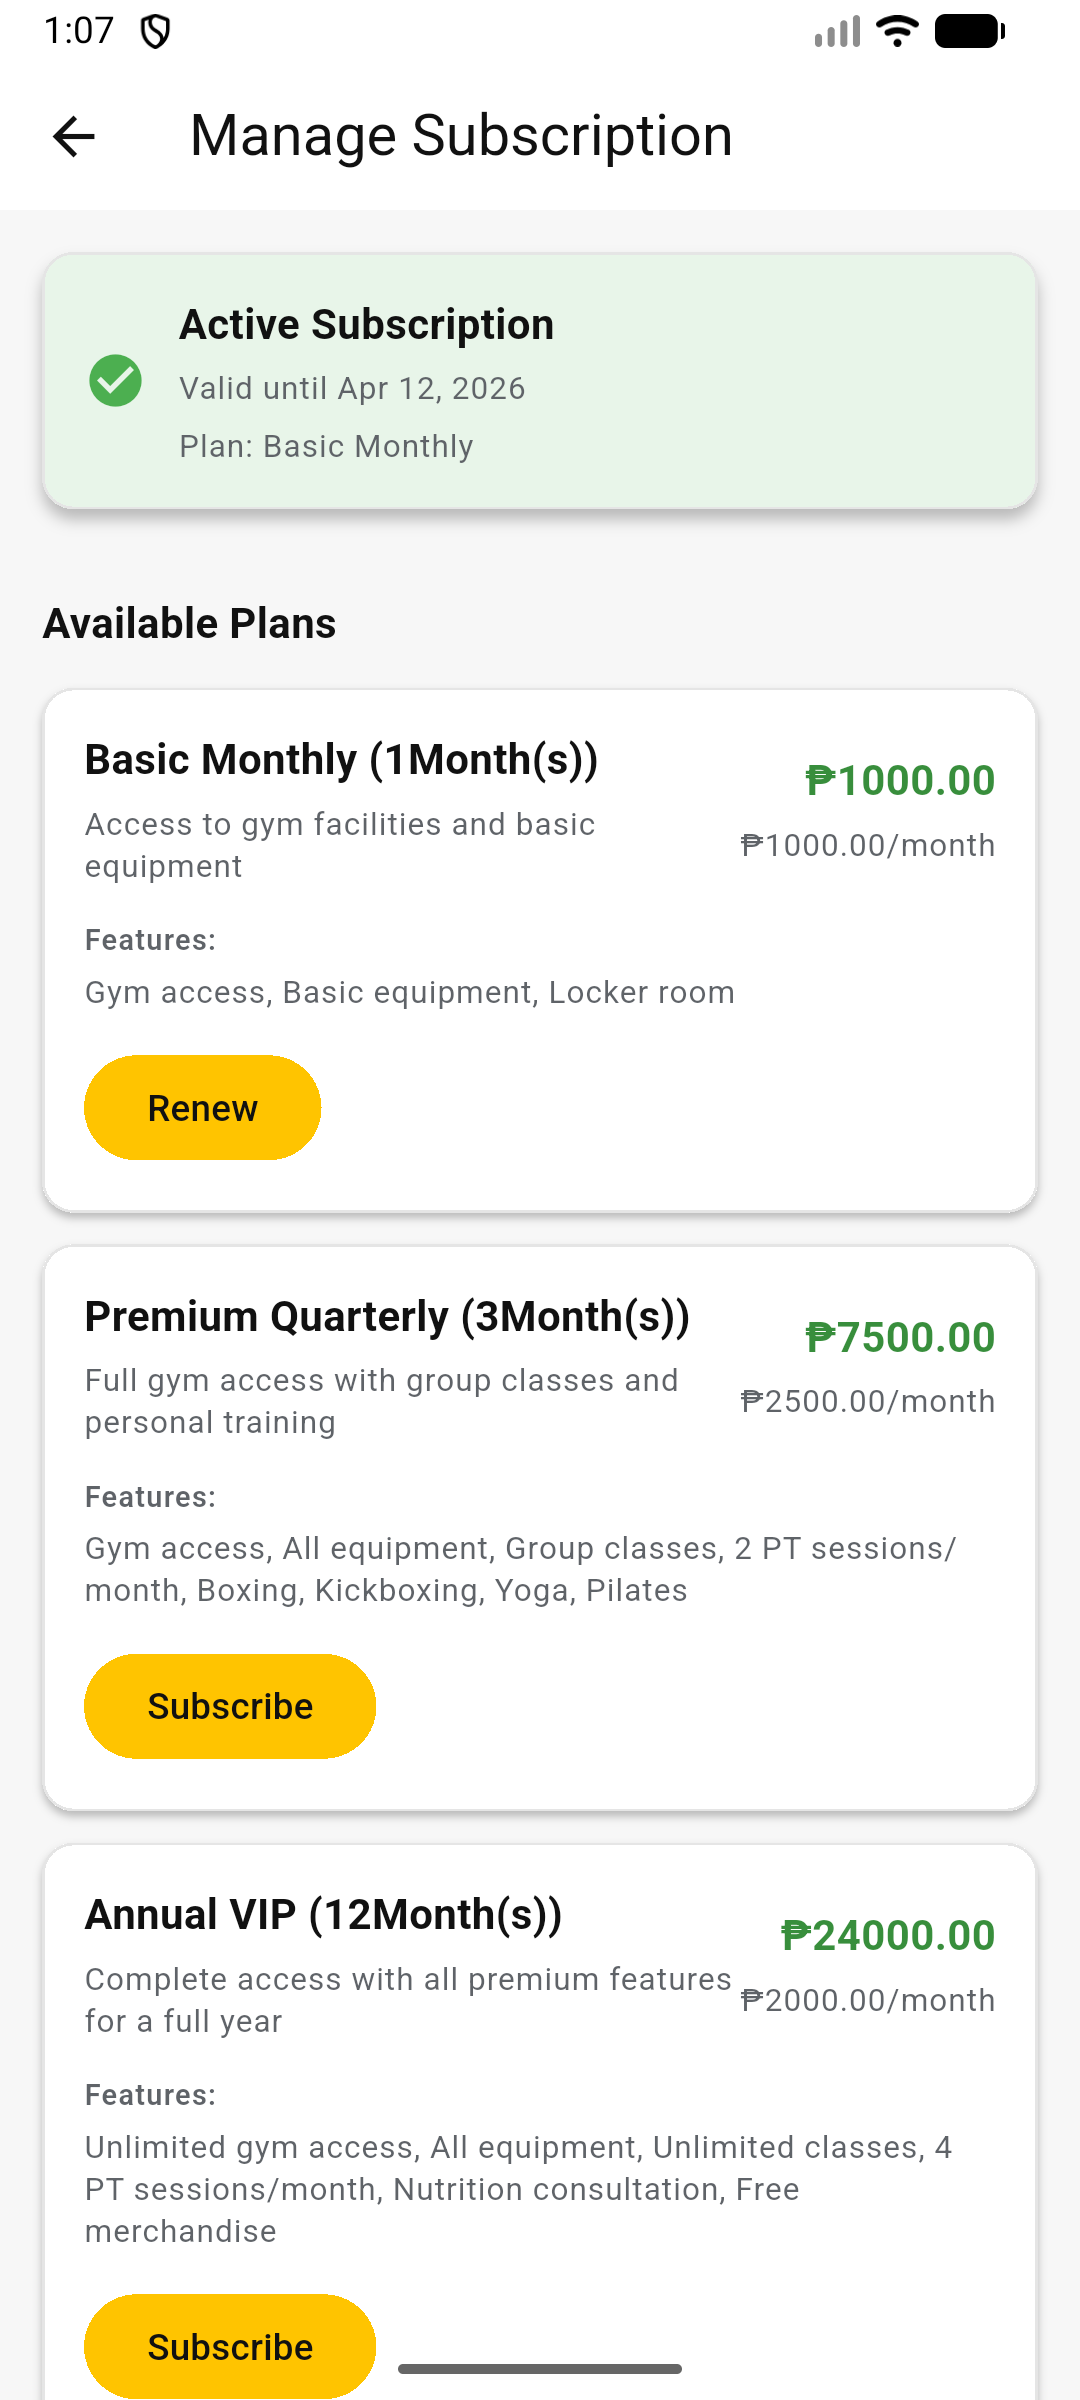Viewport: 1080px width, 2400px height.
Task: Tap the Wi-Fi status icon
Action: tap(897, 32)
